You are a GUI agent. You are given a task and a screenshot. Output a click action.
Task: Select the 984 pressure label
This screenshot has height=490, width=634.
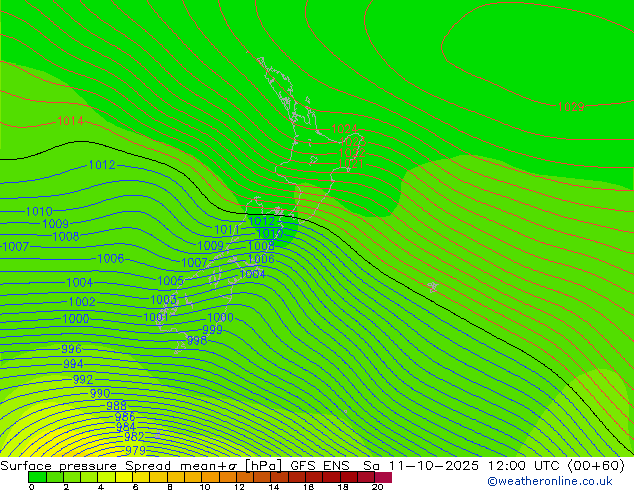pyautogui.click(x=126, y=427)
